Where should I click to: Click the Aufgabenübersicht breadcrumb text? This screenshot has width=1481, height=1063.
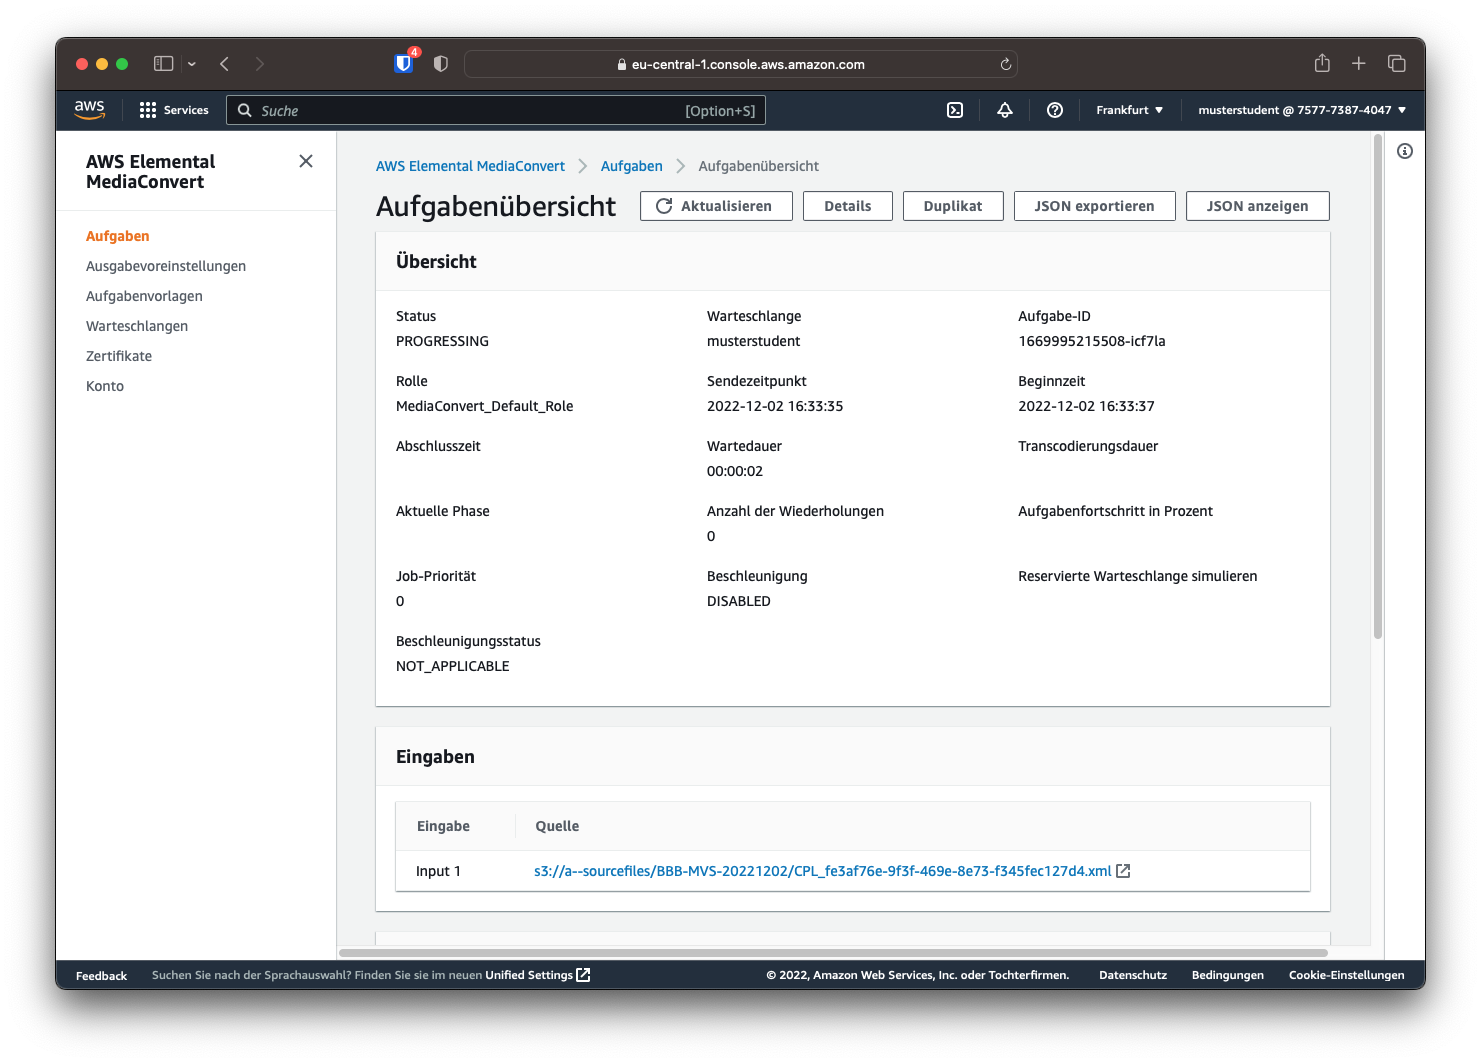759,166
